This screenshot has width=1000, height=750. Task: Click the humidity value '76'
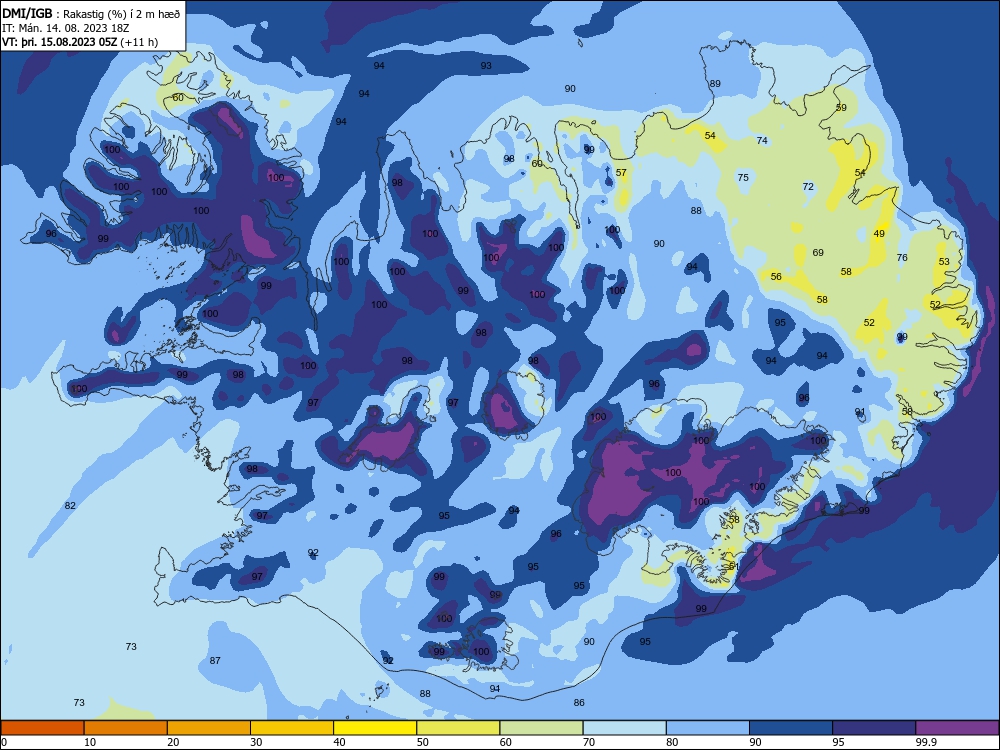pos(902,258)
